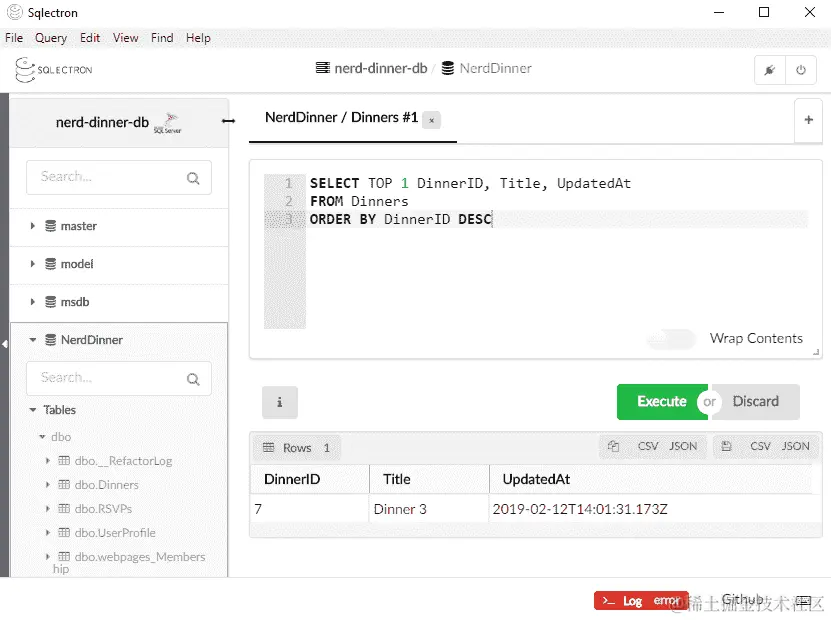Click the dbo.RSVPs table icon

[x=64, y=508]
